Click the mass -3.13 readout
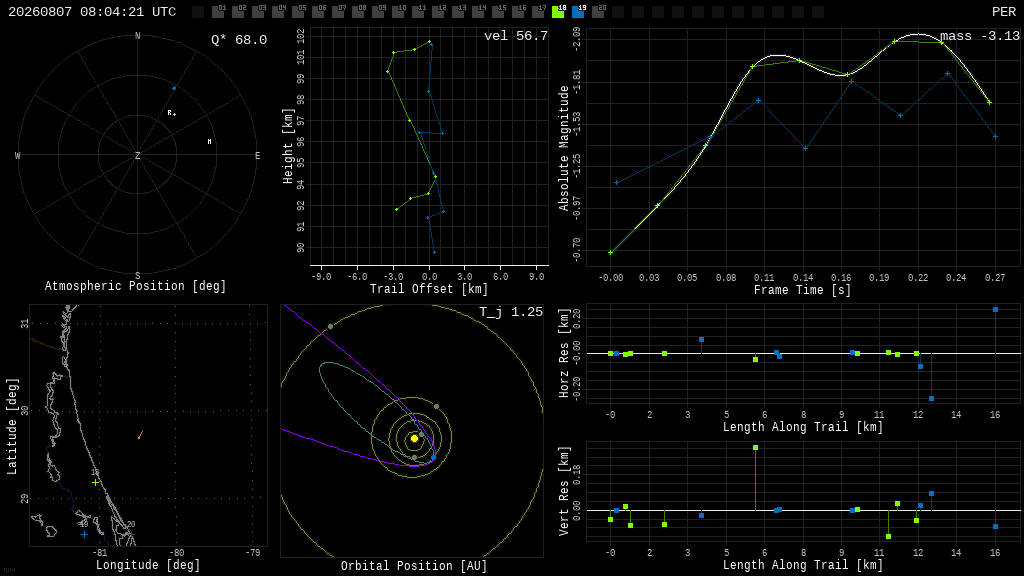1024x576 pixels. coord(980,36)
